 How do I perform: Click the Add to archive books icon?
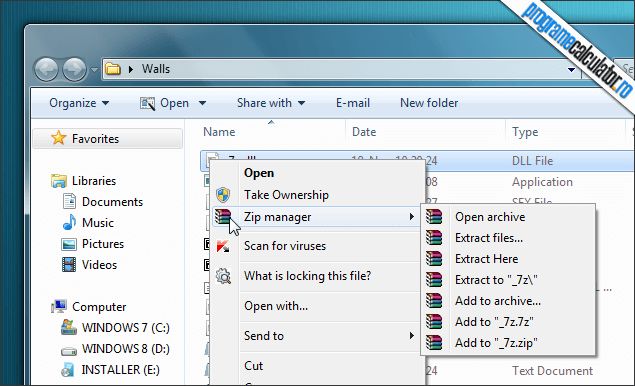(x=434, y=301)
